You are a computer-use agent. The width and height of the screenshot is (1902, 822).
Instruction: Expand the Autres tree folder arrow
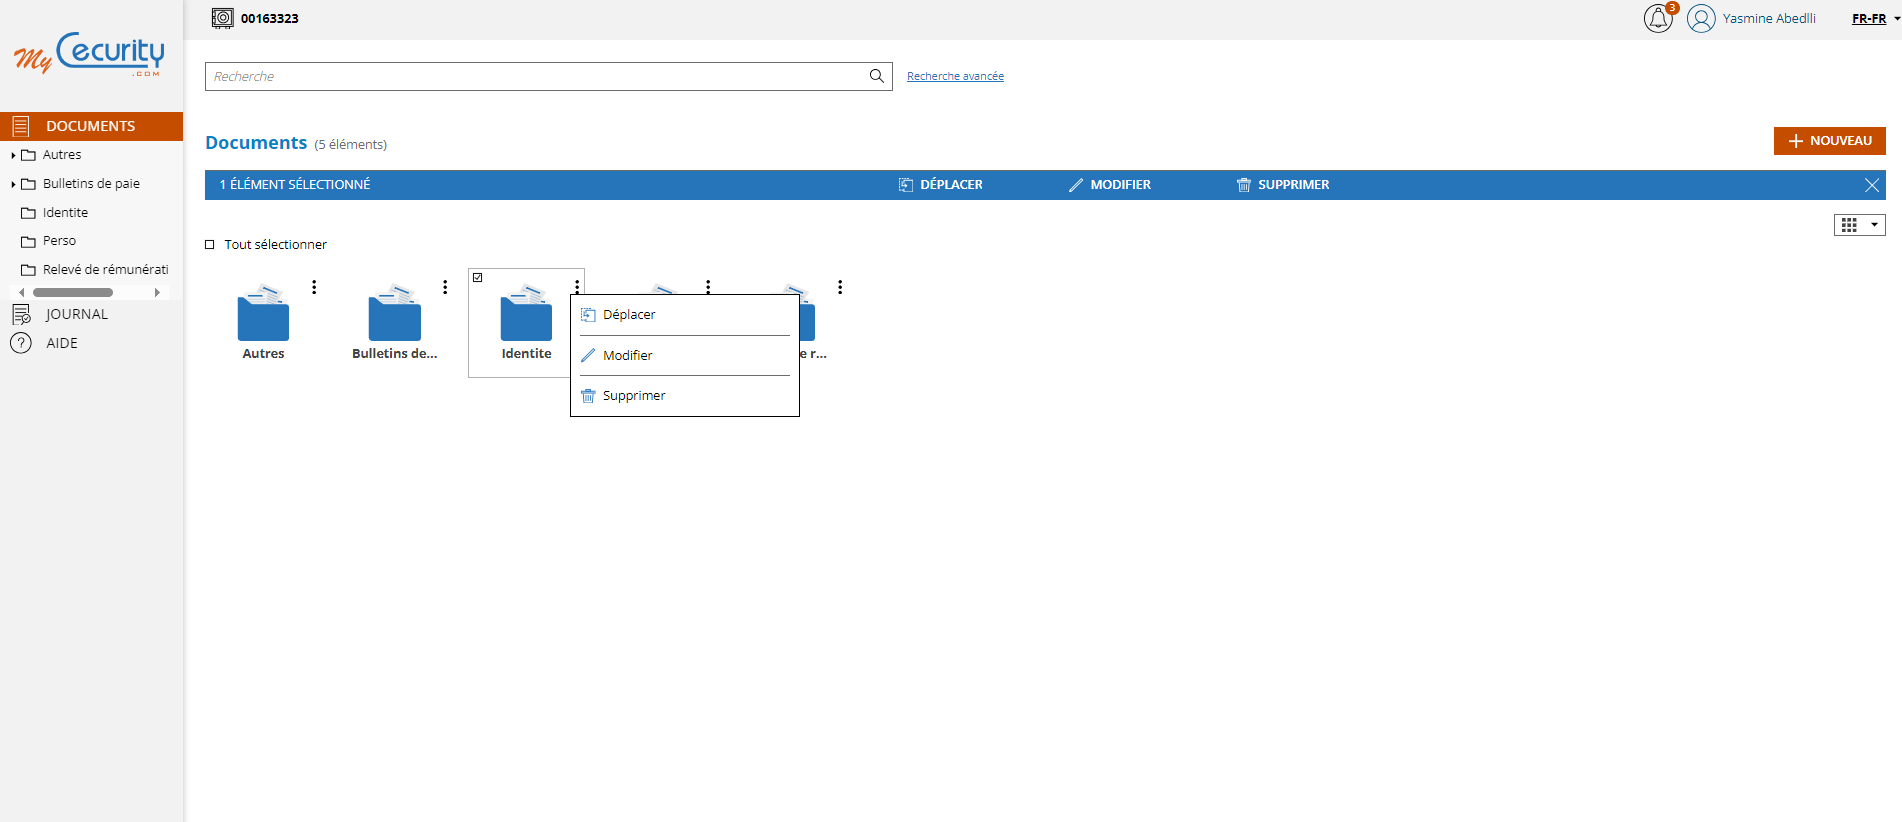coord(13,156)
